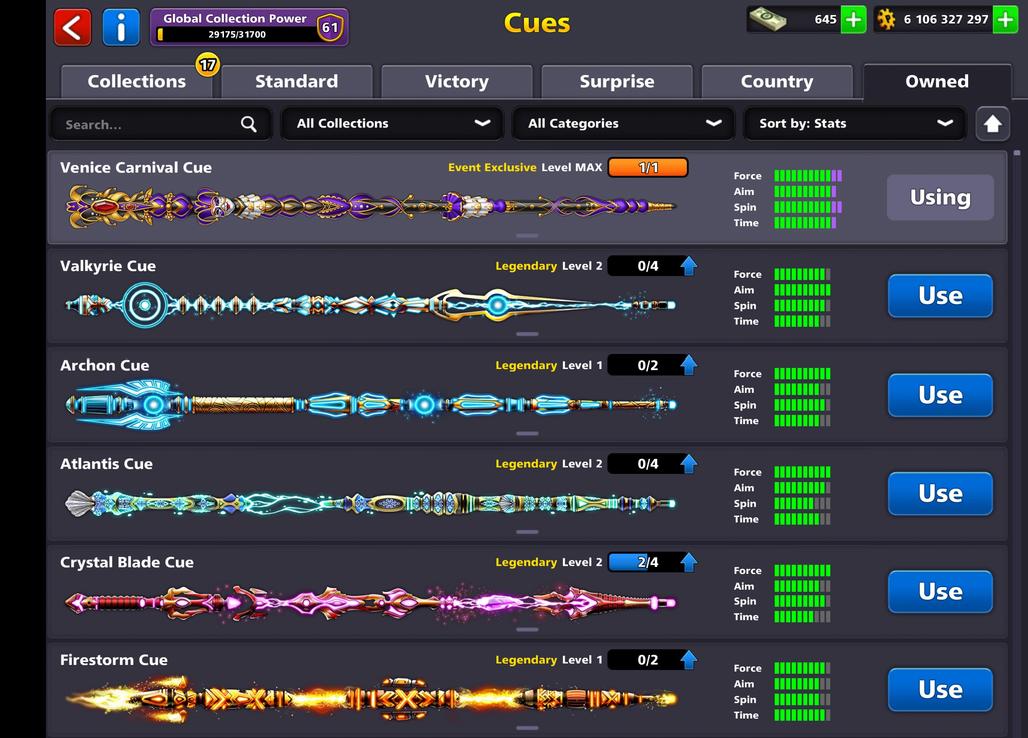Switch to the Country tab
This screenshot has width=1028, height=738.
click(x=776, y=82)
